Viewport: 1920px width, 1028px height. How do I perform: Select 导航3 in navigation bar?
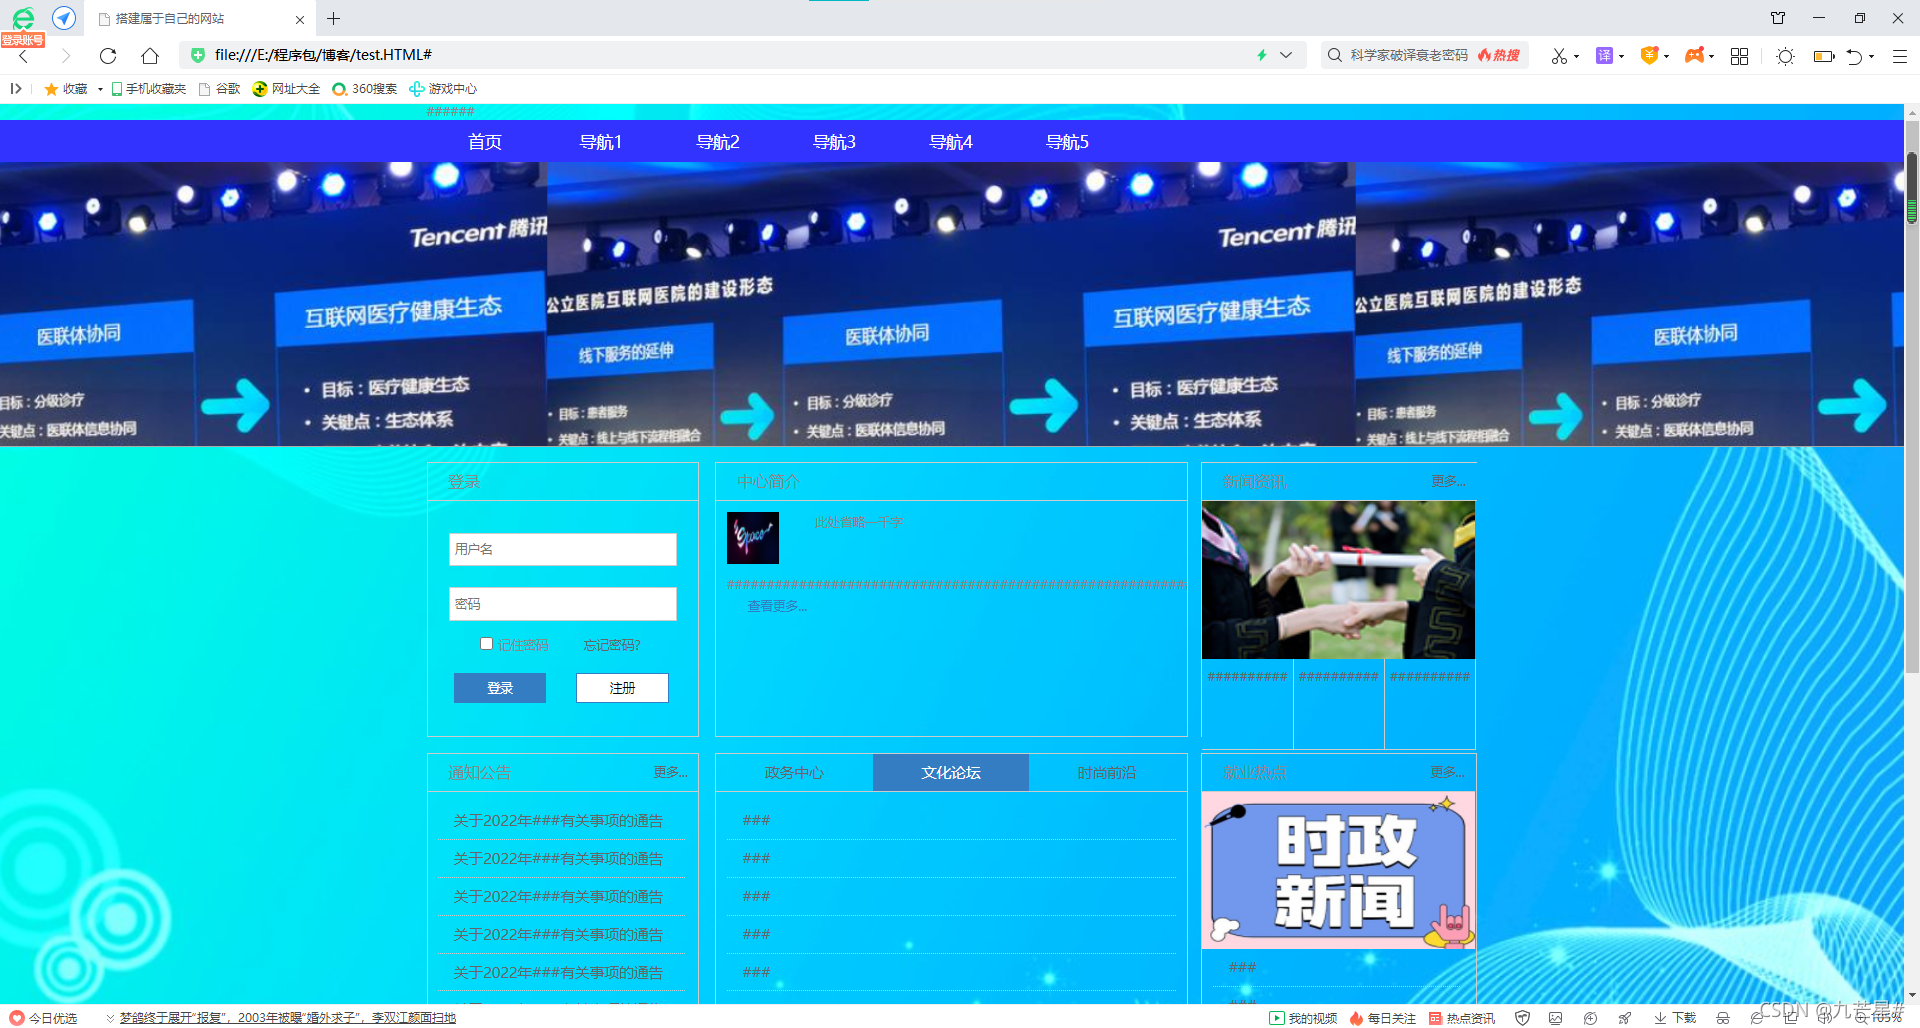click(834, 142)
